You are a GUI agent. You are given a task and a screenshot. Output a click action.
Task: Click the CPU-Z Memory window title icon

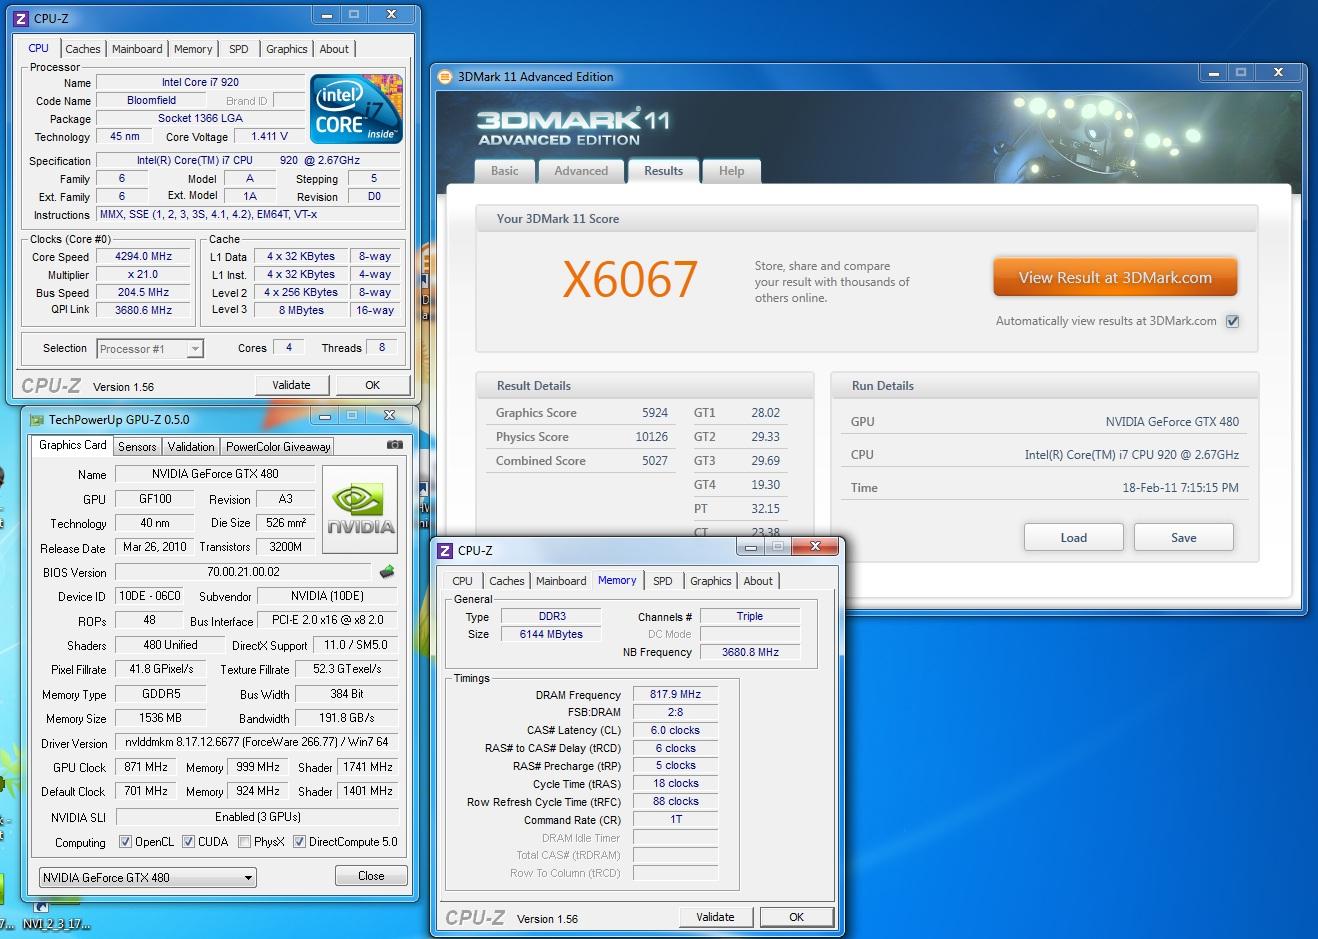coord(445,550)
